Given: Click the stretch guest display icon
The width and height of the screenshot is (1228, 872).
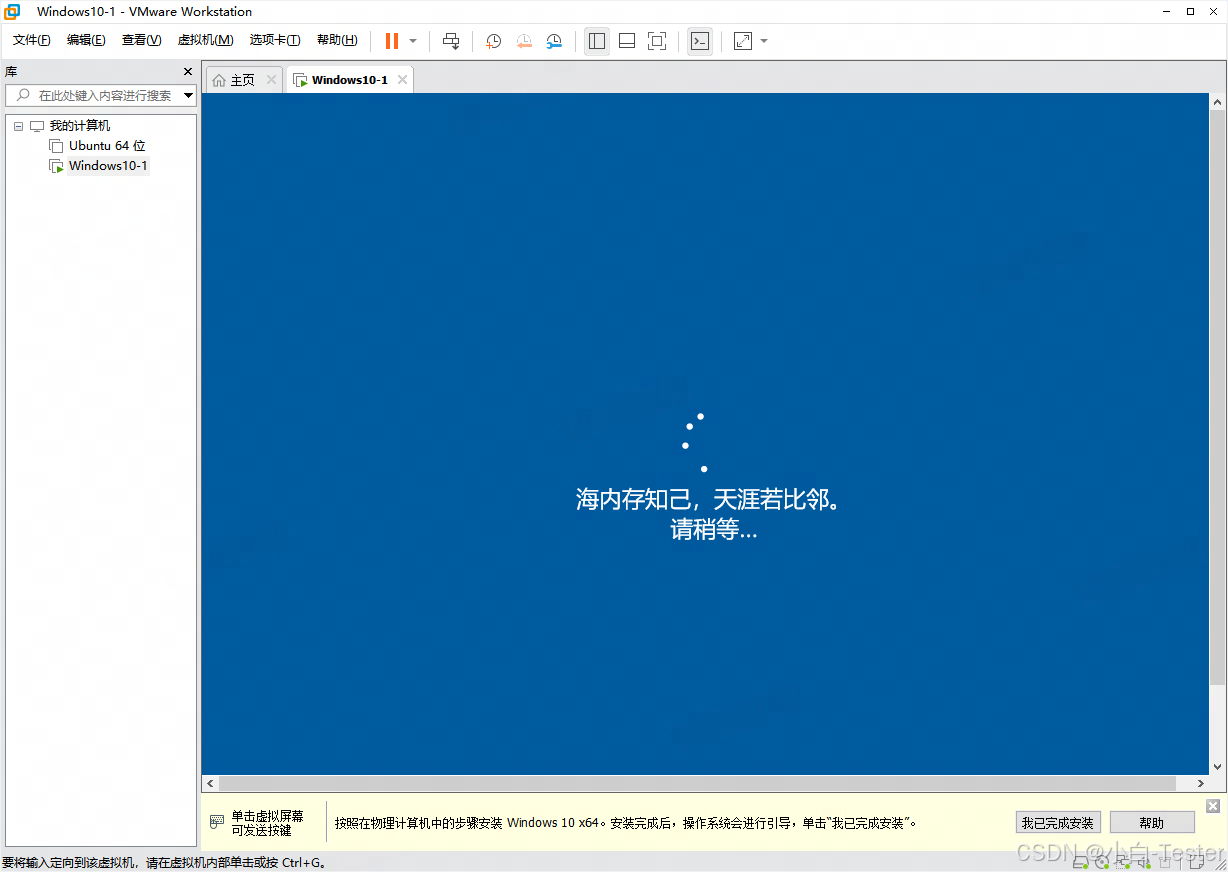Looking at the screenshot, I should (x=743, y=41).
